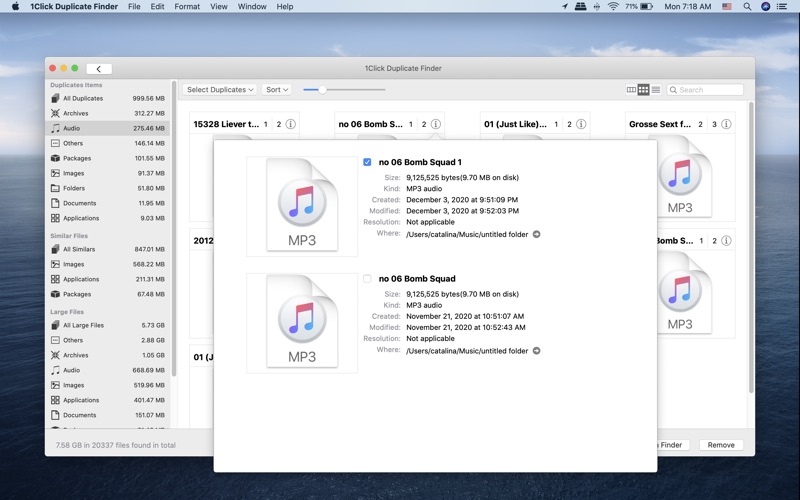The image size is (800, 500).
Task: Click the results pane scrollbar
Action: [751, 247]
